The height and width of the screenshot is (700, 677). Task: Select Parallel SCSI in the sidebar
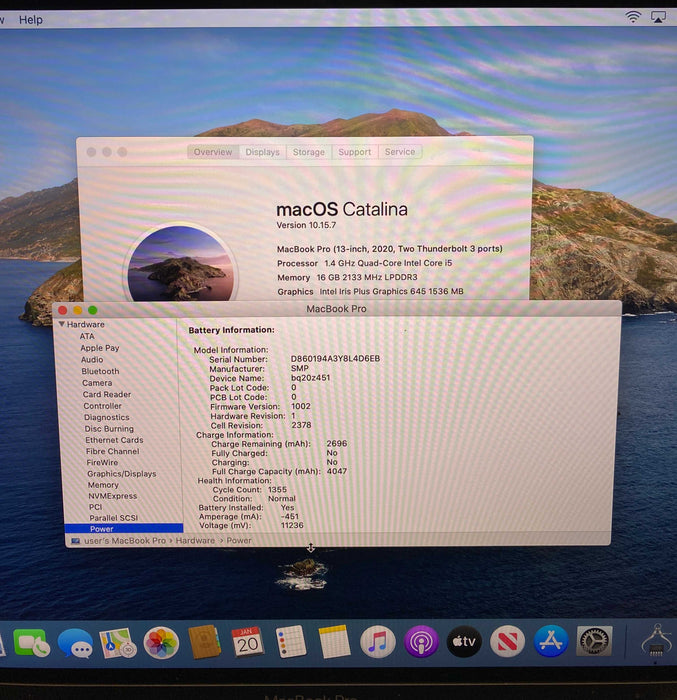(x=113, y=518)
